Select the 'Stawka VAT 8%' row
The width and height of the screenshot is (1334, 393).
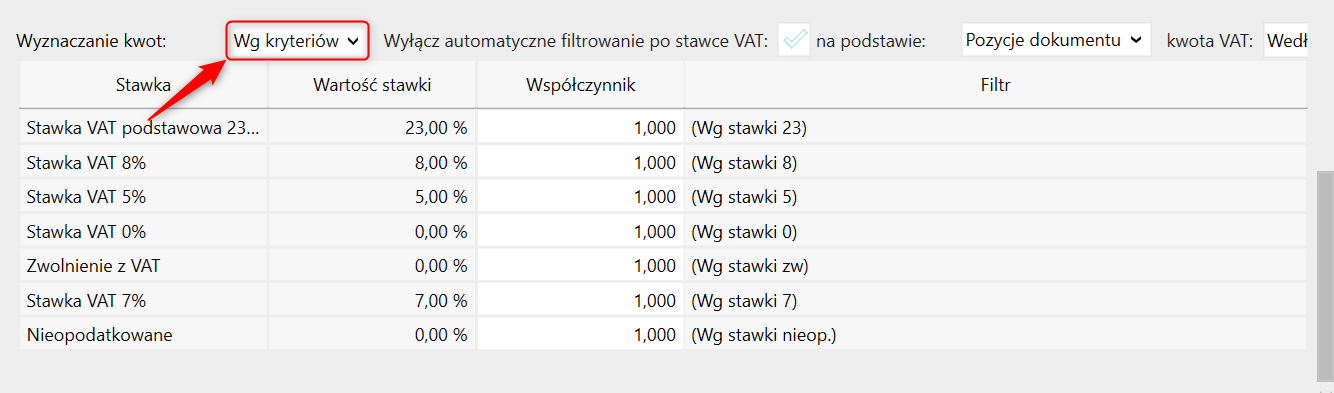(663, 162)
